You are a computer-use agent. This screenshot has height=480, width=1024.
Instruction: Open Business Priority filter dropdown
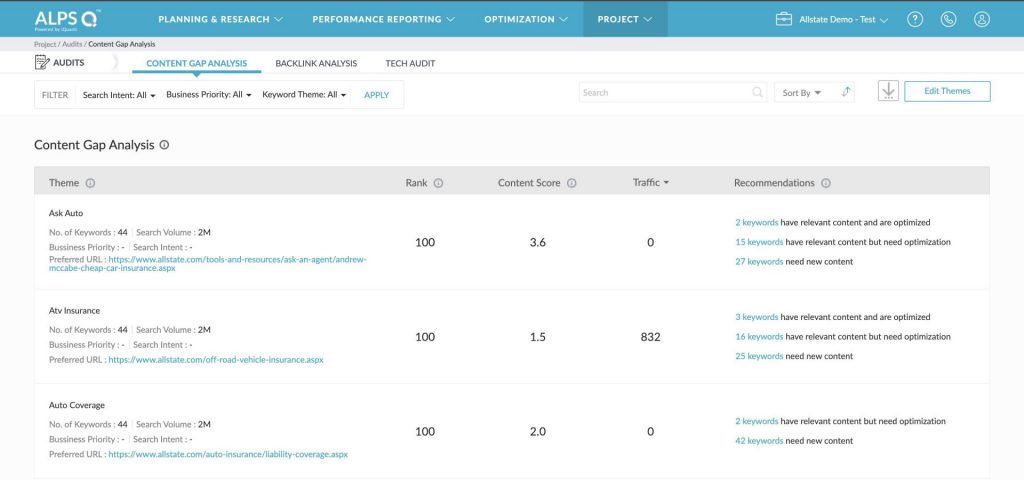(x=209, y=95)
